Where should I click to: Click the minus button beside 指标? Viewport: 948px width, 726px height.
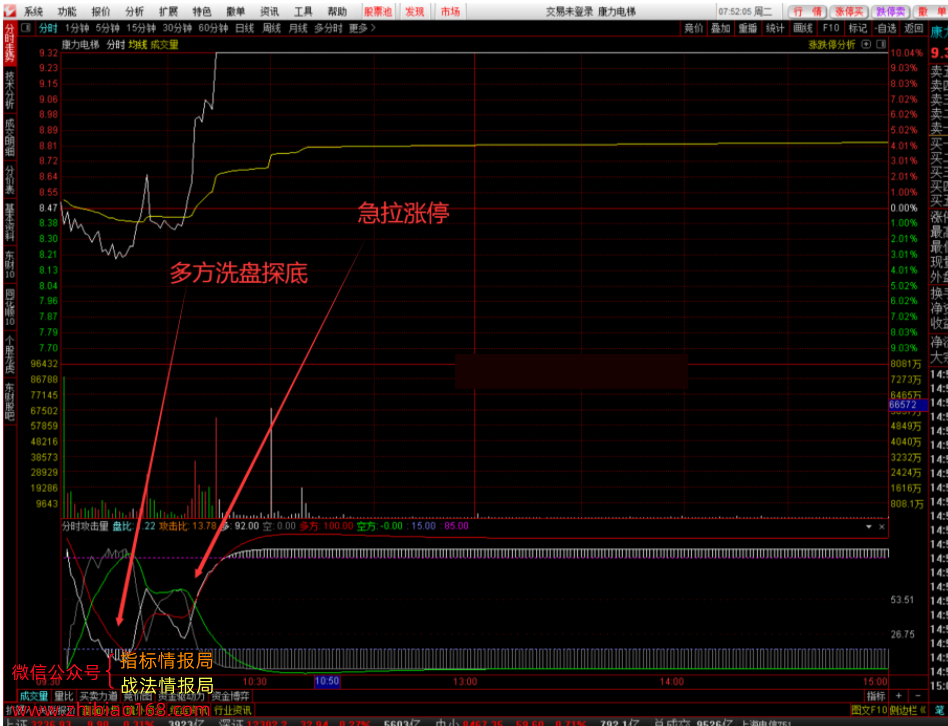tap(918, 696)
